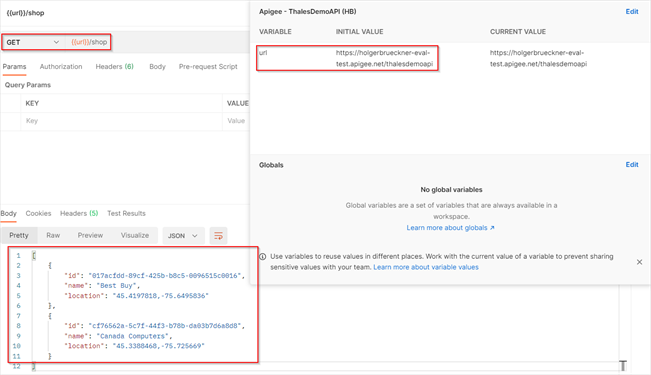Open the Pre-request Script tab
This screenshot has width=651, height=375.
[x=208, y=66]
